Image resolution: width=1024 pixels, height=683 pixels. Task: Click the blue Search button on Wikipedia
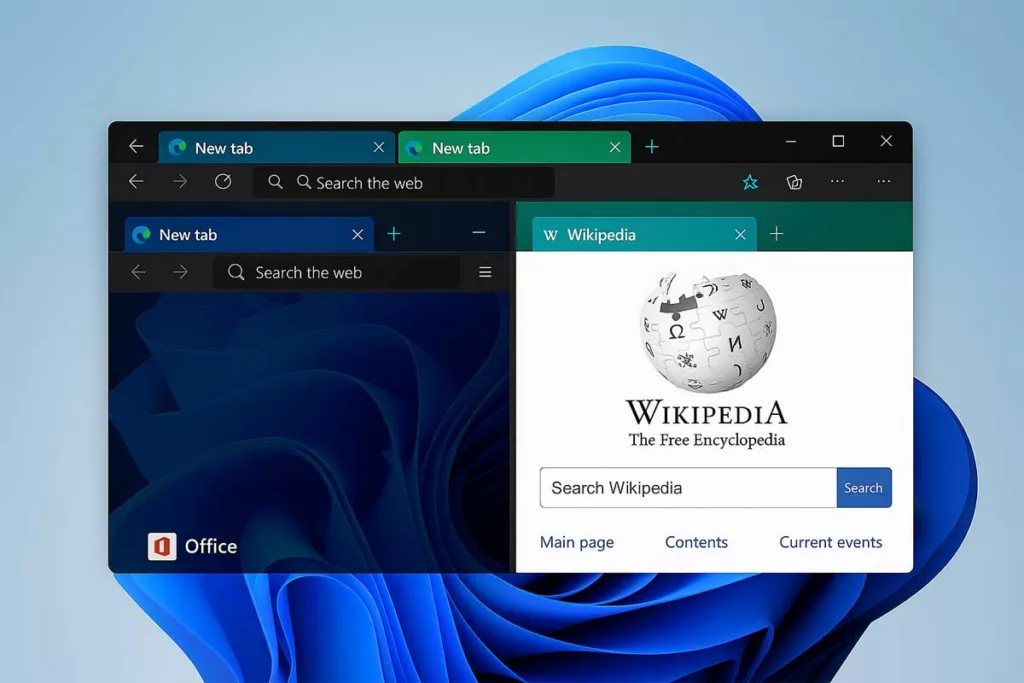[x=864, y=488]
